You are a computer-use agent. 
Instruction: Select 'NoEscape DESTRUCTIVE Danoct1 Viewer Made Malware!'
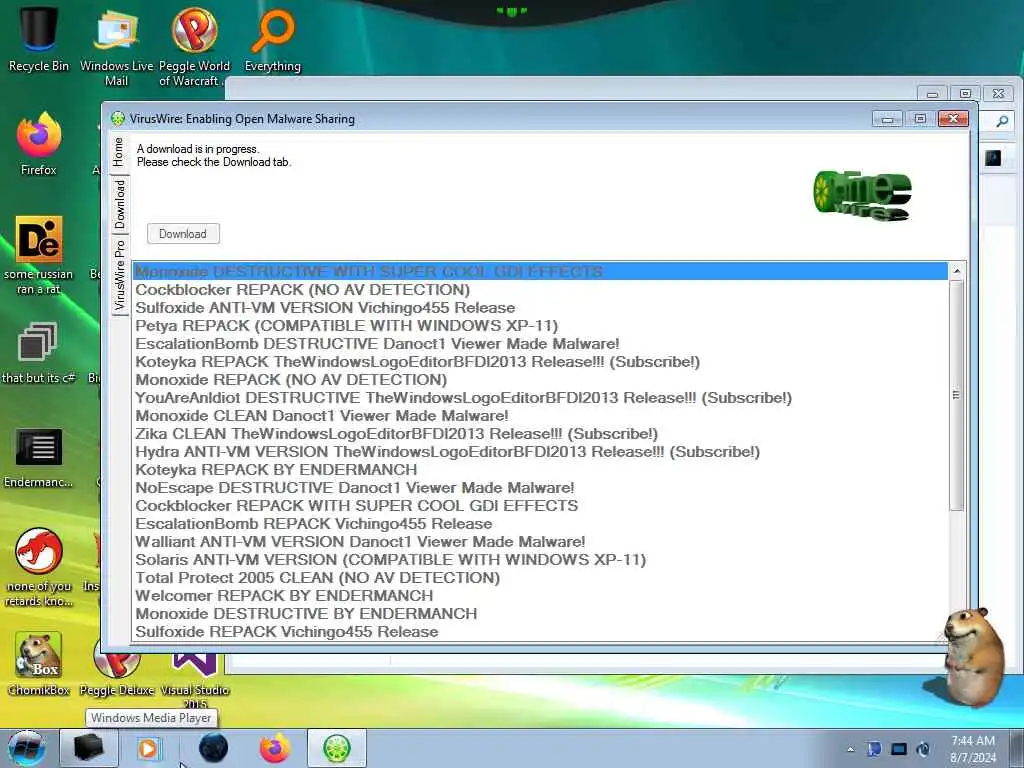point(539,488)
